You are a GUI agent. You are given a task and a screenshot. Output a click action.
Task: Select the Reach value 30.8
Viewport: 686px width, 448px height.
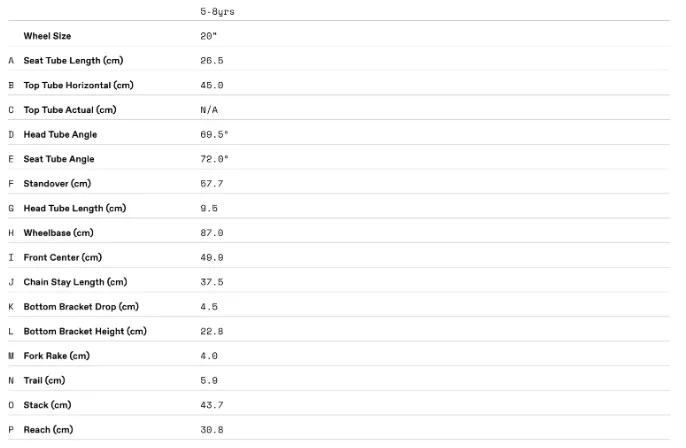pyautogui.click(x=212, y=430)
